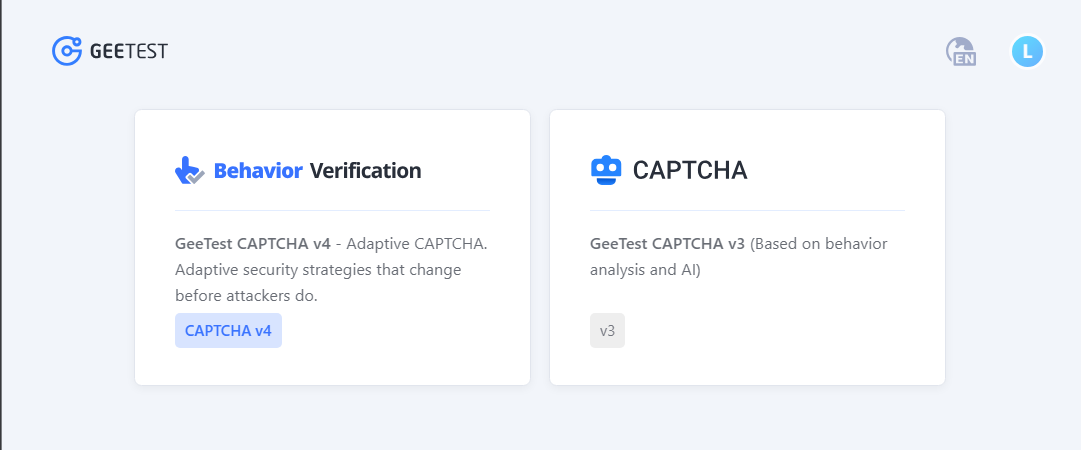1081x450 pixels.
Task: Click the blue robot CAPTCHA icon
Action: 606,171
